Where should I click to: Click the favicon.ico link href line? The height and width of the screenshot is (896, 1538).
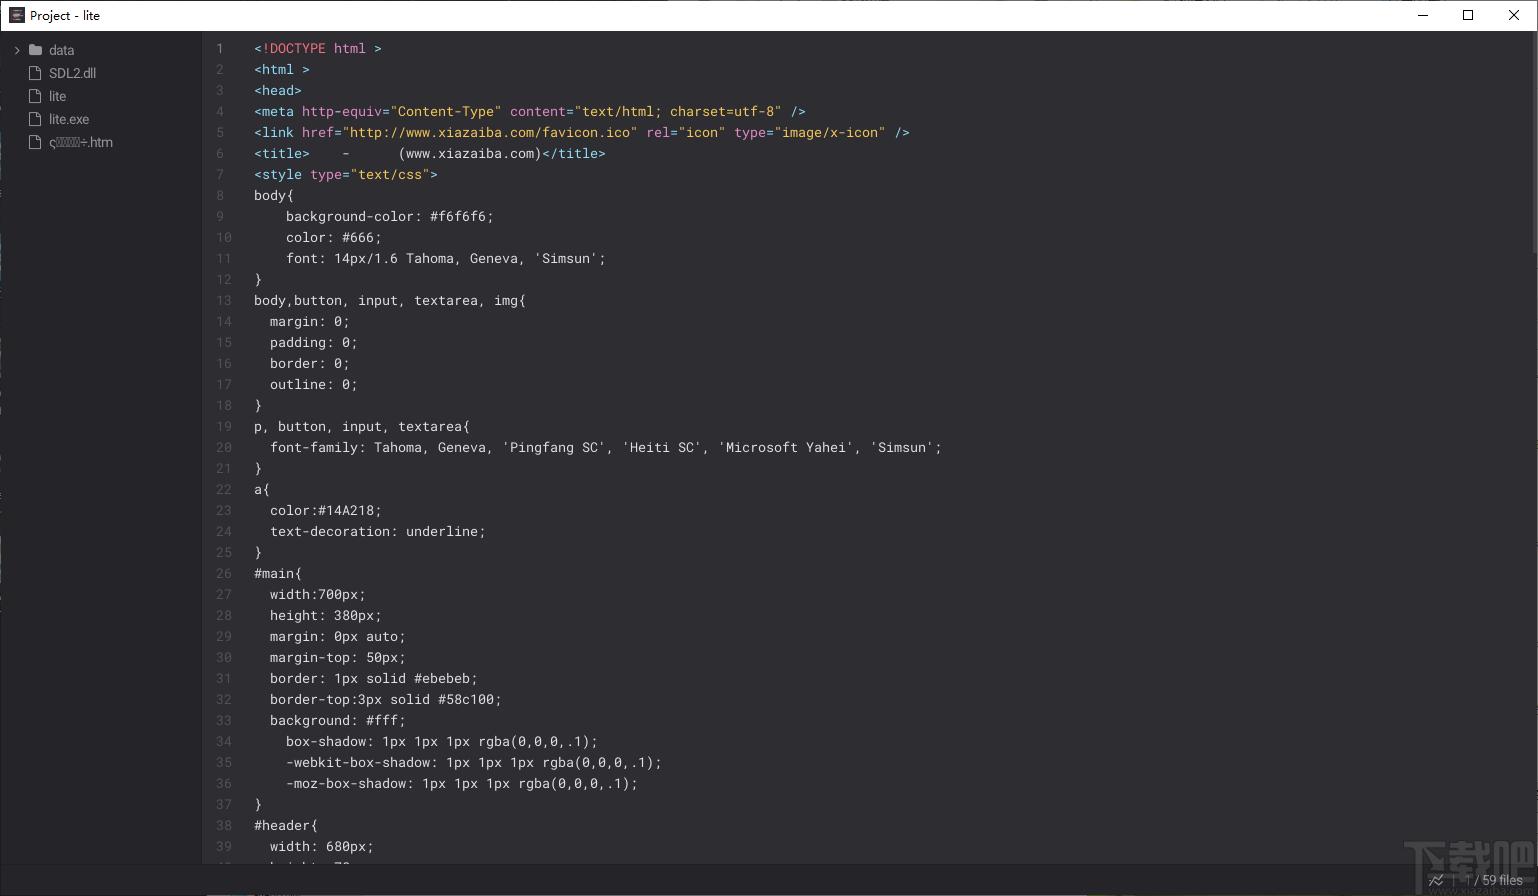(582, 132)
